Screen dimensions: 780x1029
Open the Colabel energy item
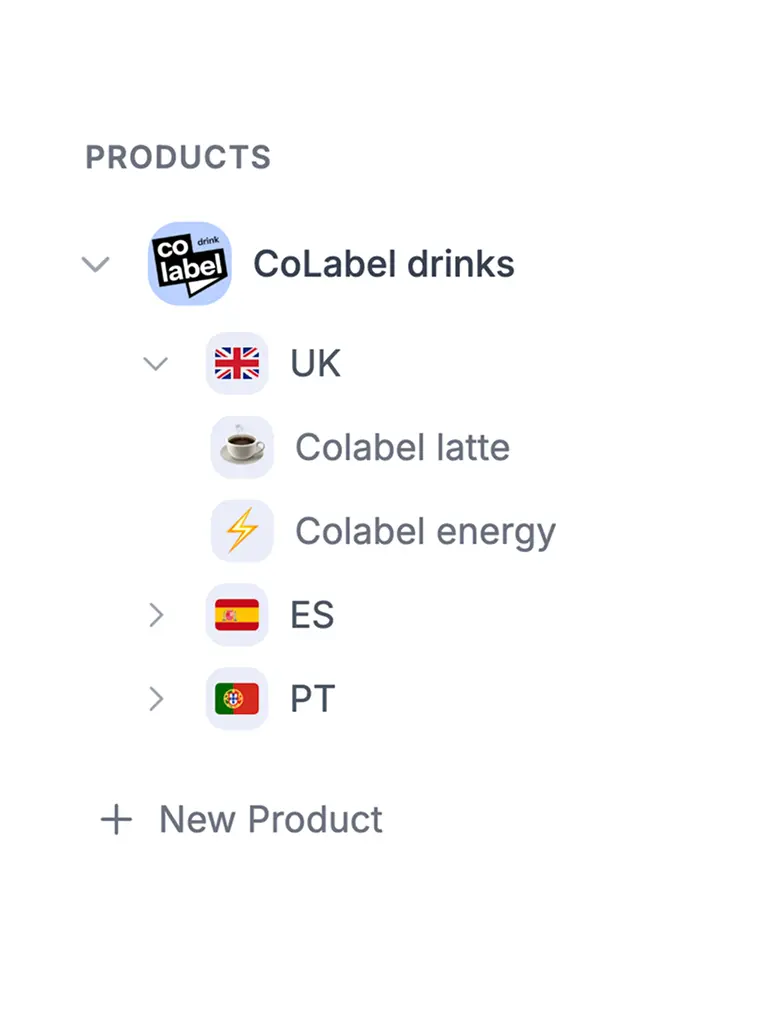click(425, 531)
